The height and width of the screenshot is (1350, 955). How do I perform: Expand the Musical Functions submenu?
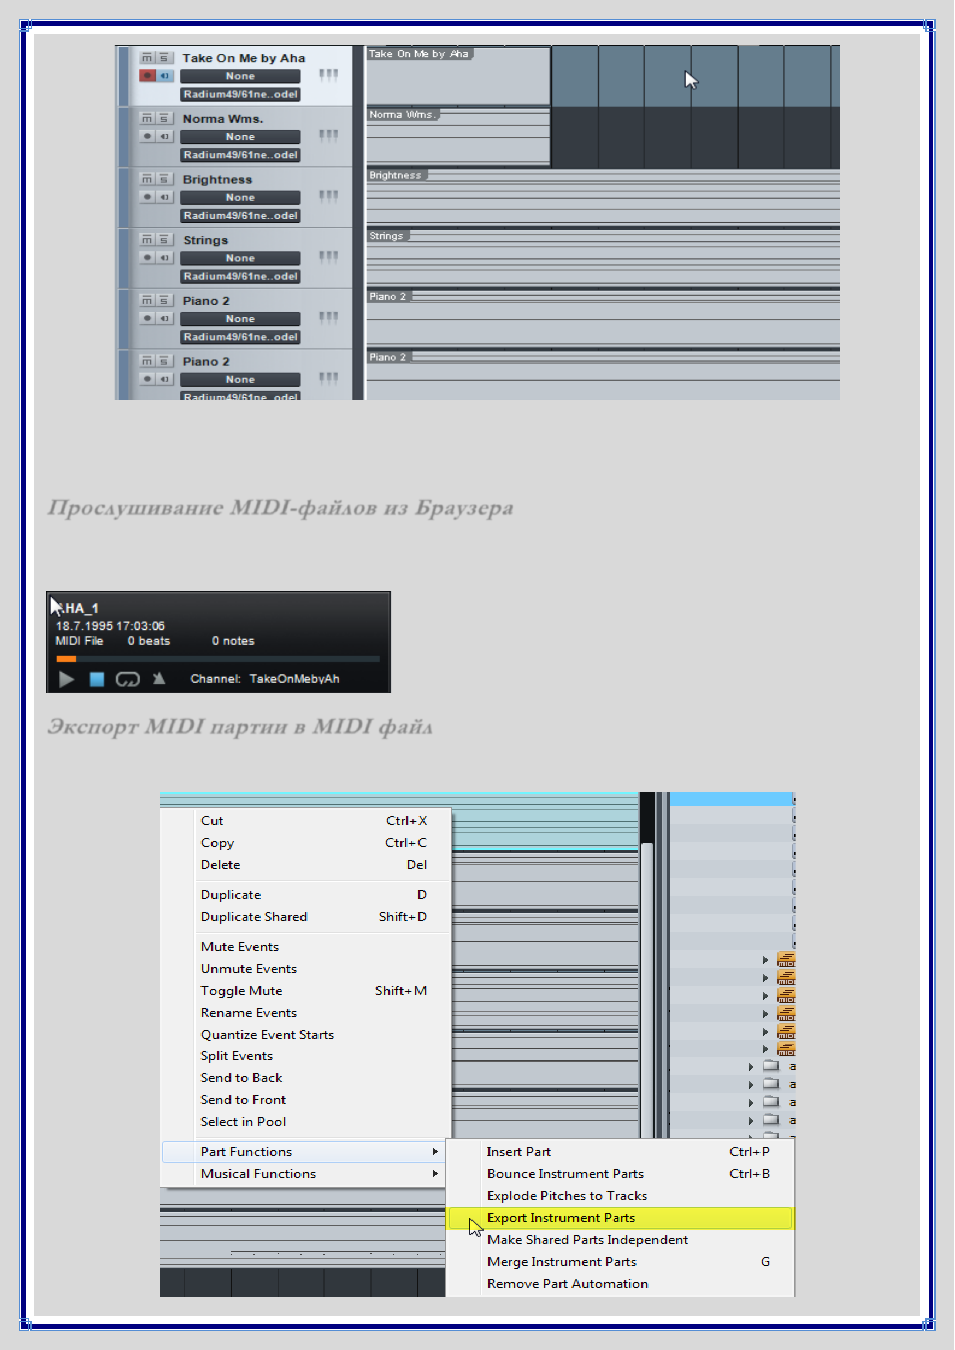pos(304,1174)
